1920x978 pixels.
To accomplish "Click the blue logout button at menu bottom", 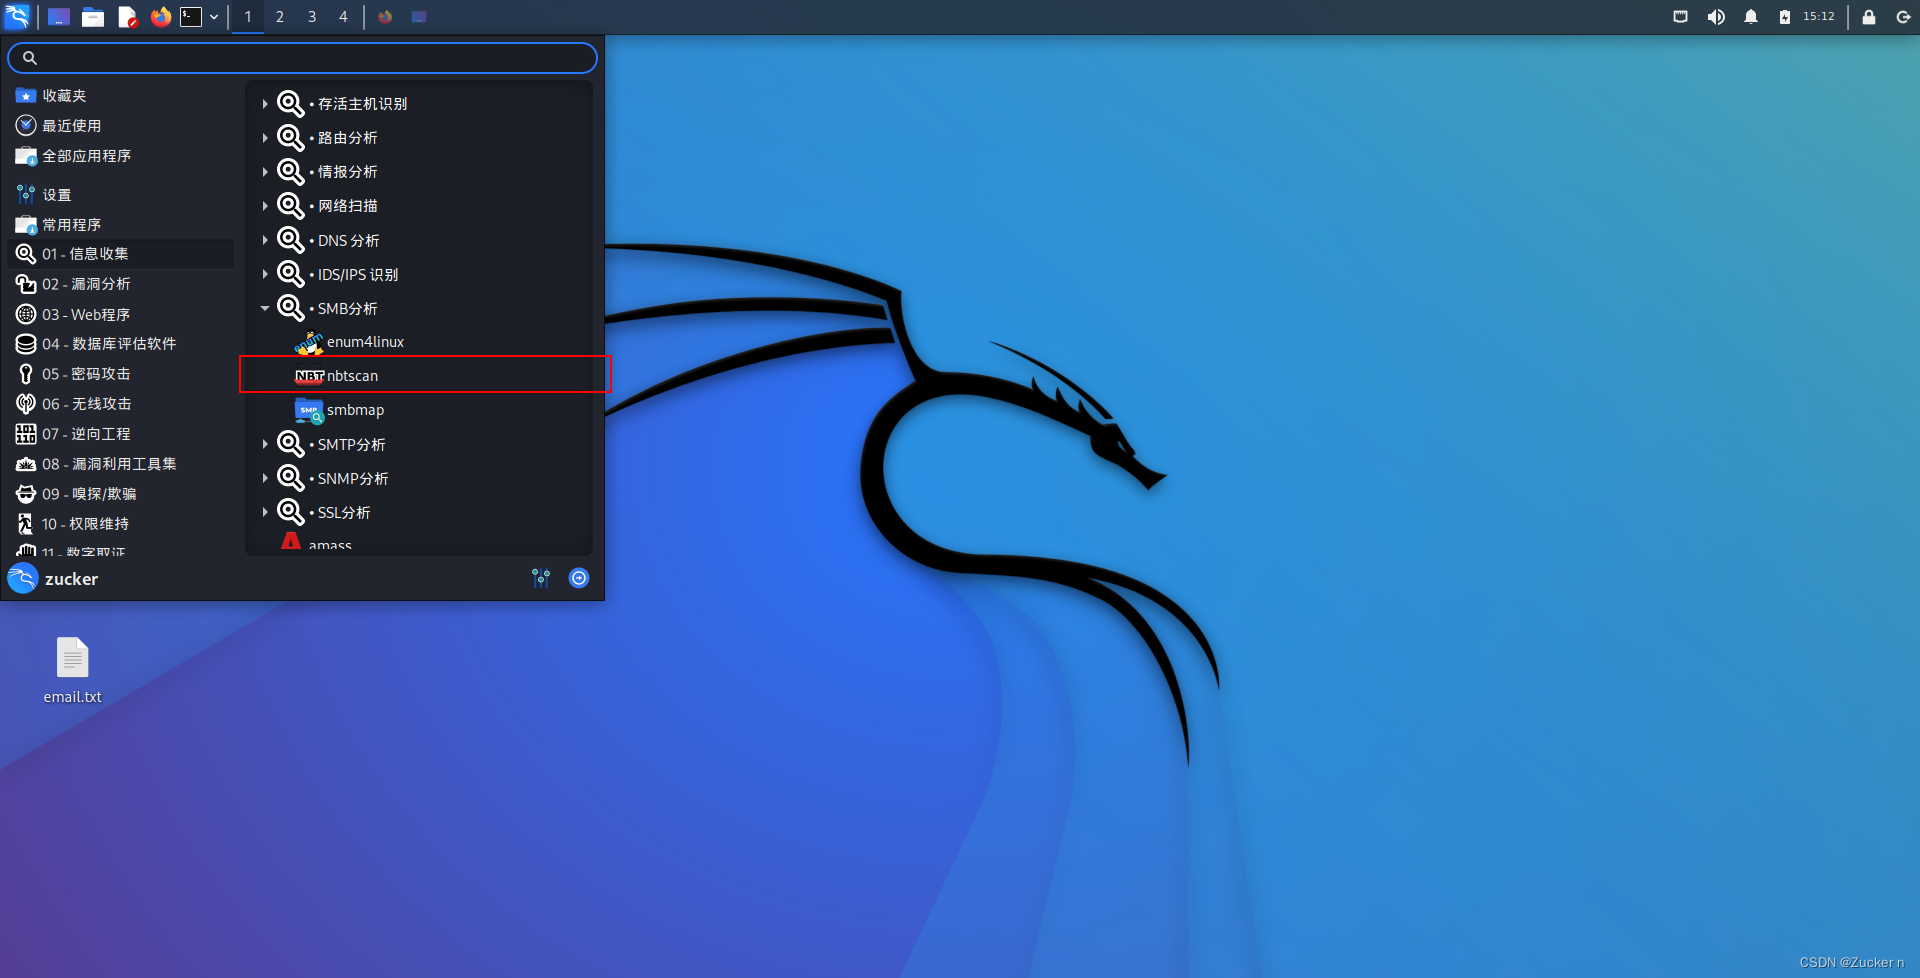I will tap(579, 578).
